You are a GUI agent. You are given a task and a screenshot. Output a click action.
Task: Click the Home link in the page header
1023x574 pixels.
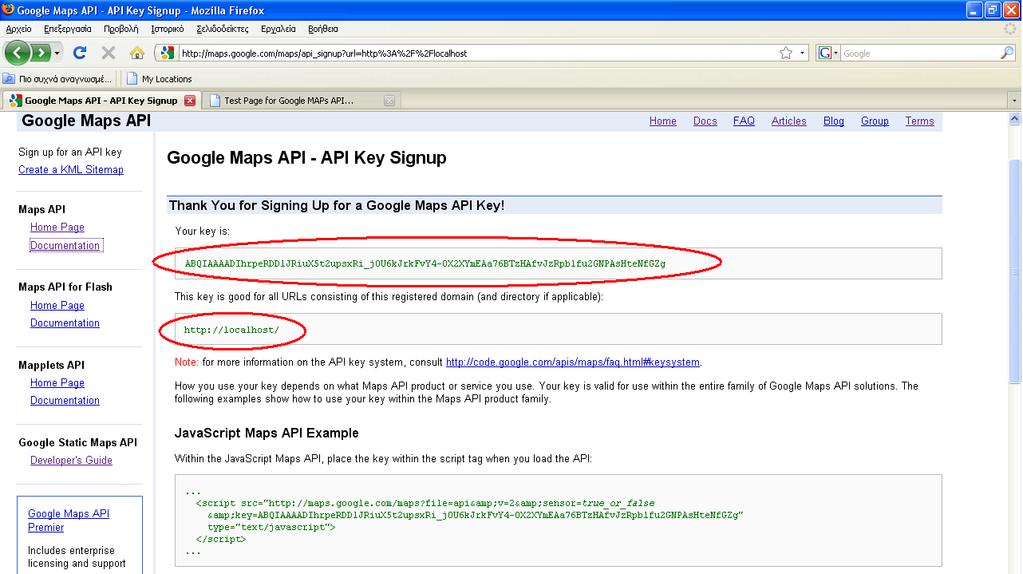pyautogui.click(x=662, y=121)
